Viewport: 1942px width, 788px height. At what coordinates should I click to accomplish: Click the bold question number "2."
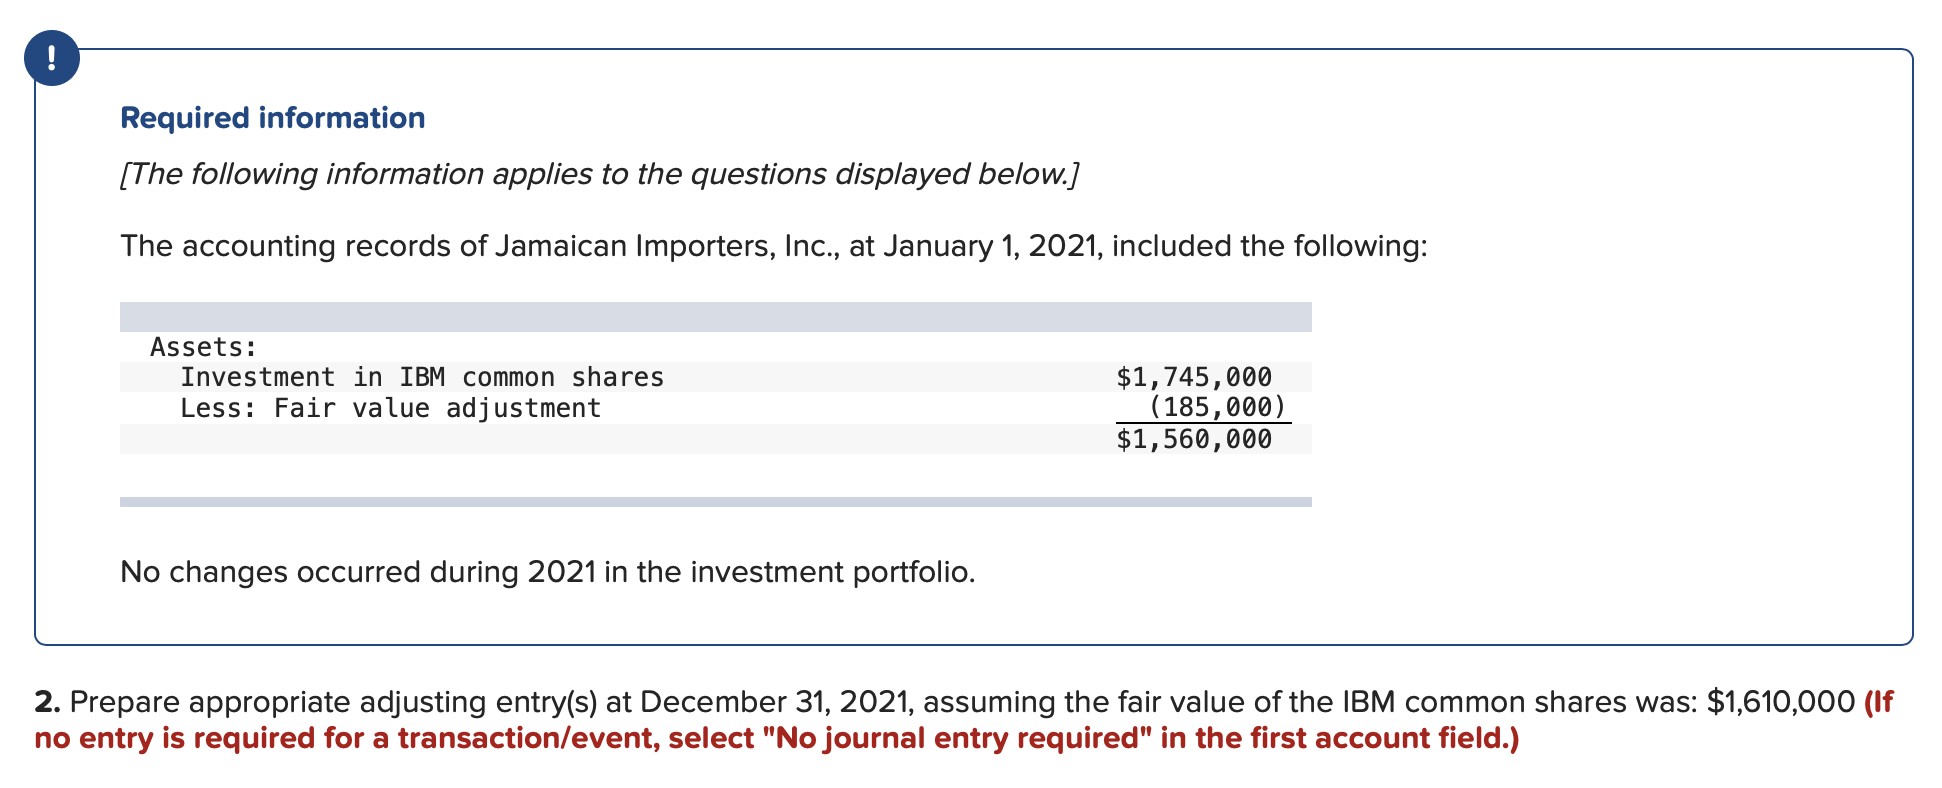[48, 702]
